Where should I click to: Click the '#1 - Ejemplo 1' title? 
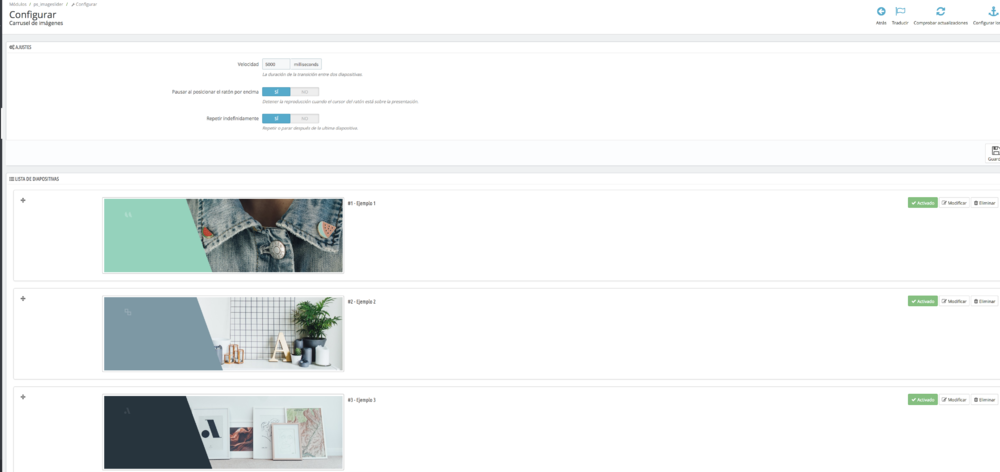[x=362, y=203]
